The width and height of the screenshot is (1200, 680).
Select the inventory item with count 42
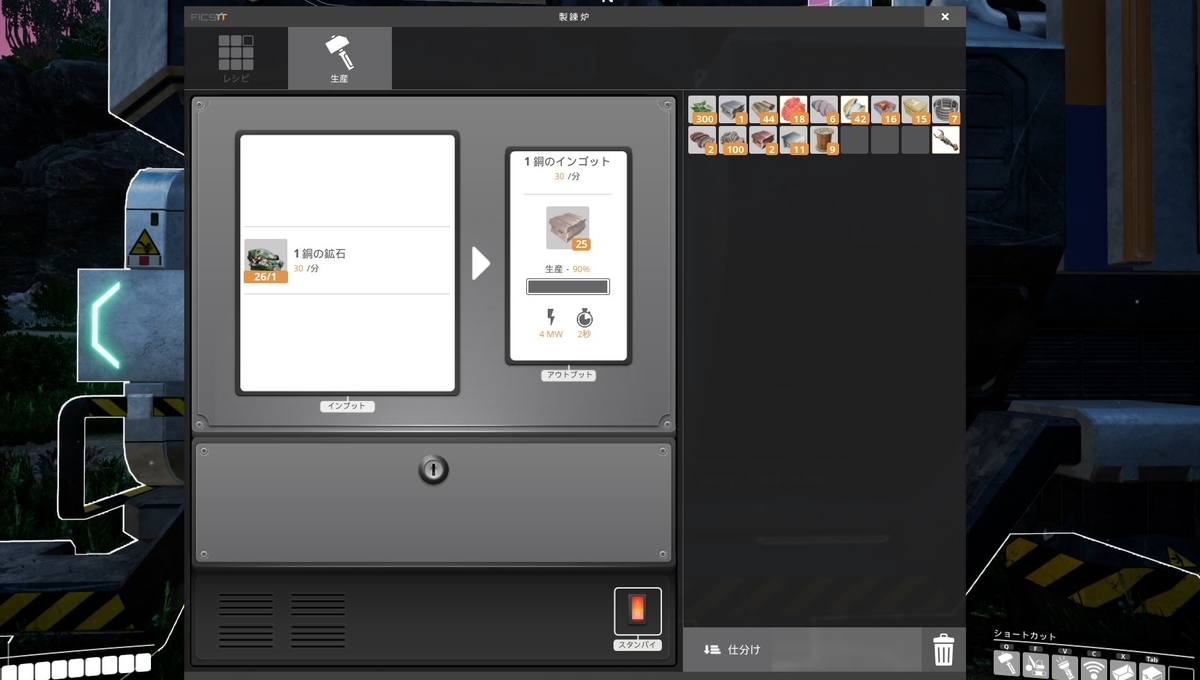(855, 110)
